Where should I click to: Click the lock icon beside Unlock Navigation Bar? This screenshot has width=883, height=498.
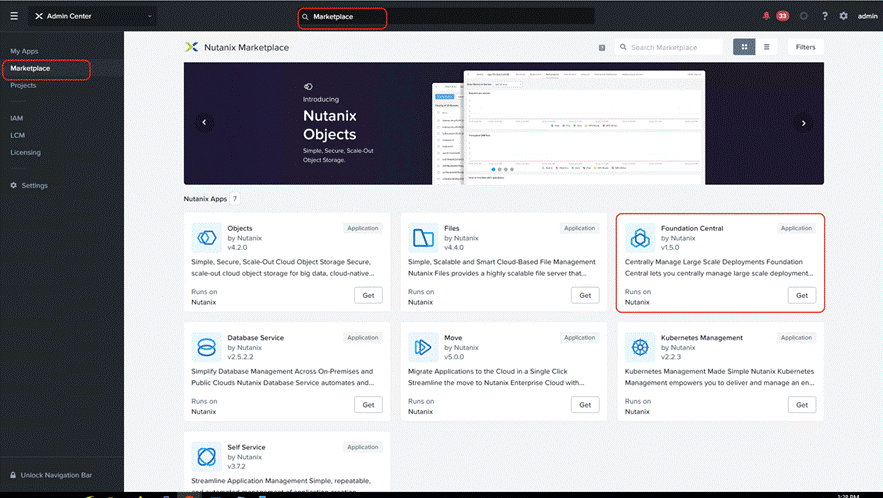[13, 475]
